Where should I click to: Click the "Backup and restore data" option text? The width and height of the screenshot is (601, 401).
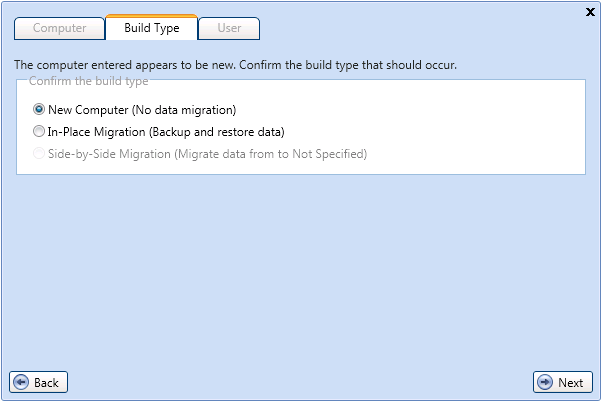pyautogui.click(x=217, y=132)
